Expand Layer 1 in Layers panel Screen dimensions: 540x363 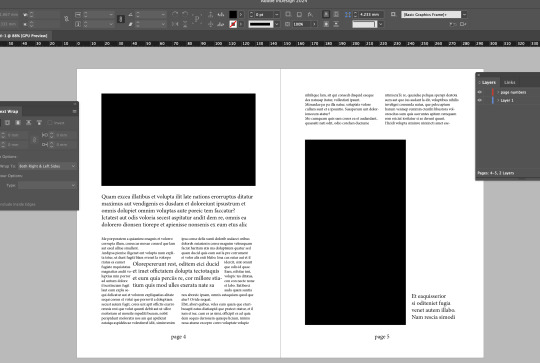coord(498,100)
